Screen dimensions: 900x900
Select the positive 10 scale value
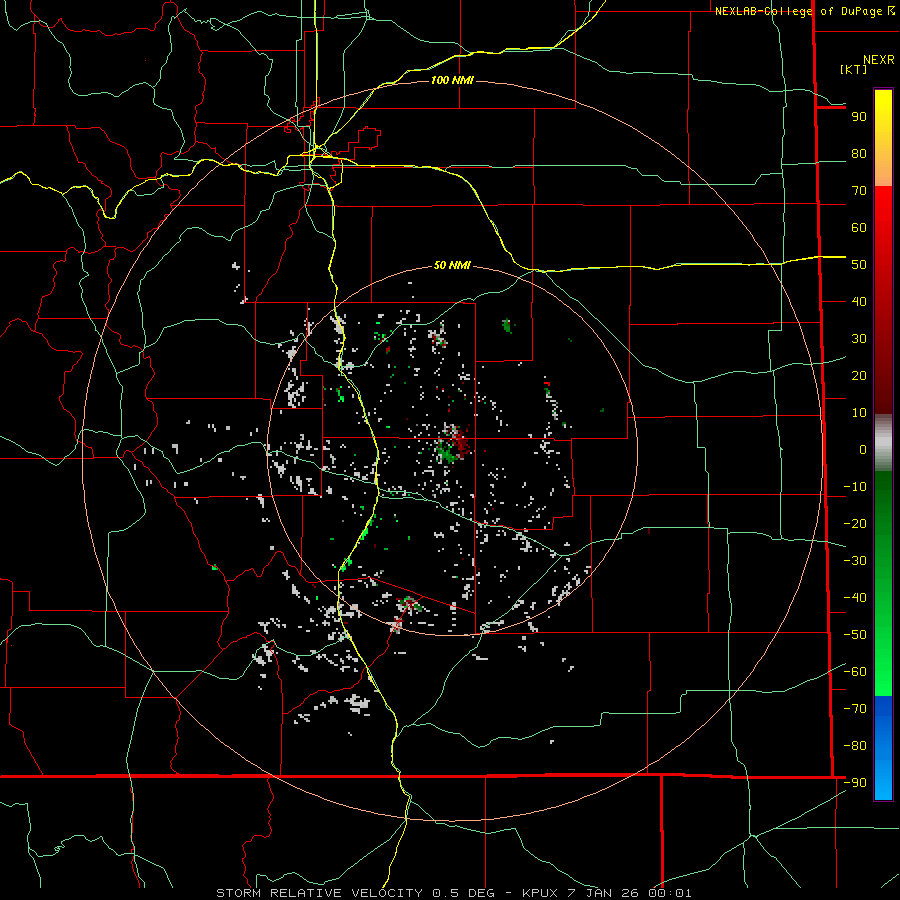pyautogui.click(x=859, y=413)
